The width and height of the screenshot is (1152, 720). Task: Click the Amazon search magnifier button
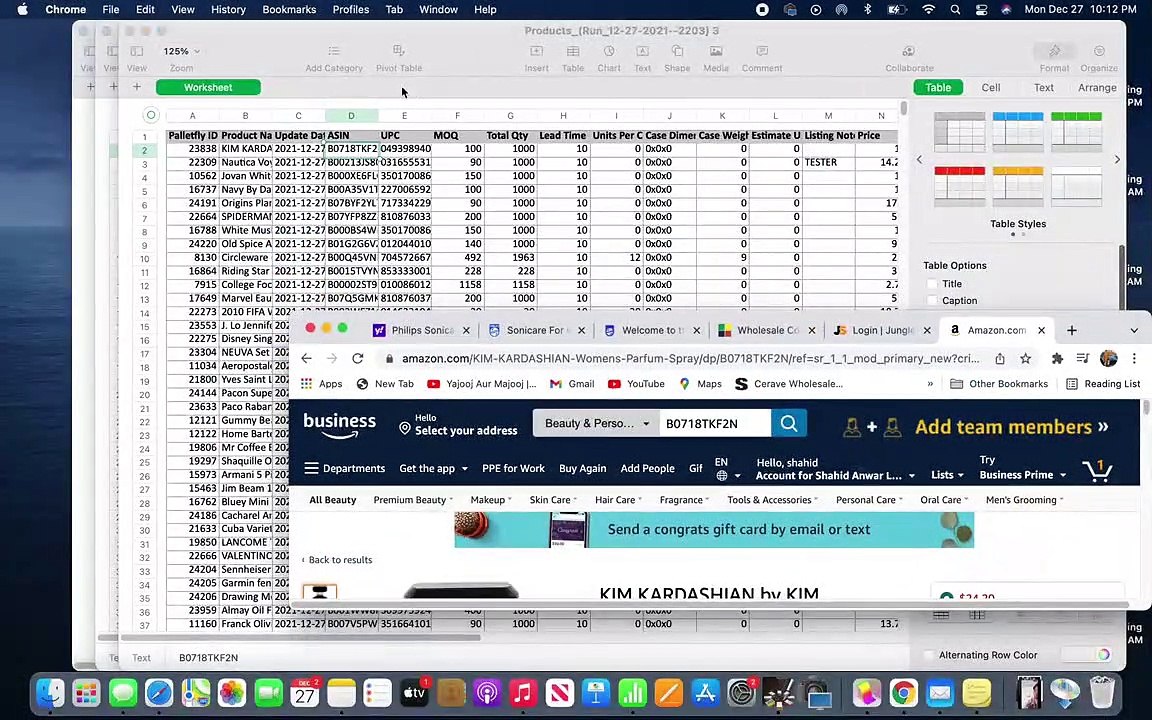click(789, 423)
